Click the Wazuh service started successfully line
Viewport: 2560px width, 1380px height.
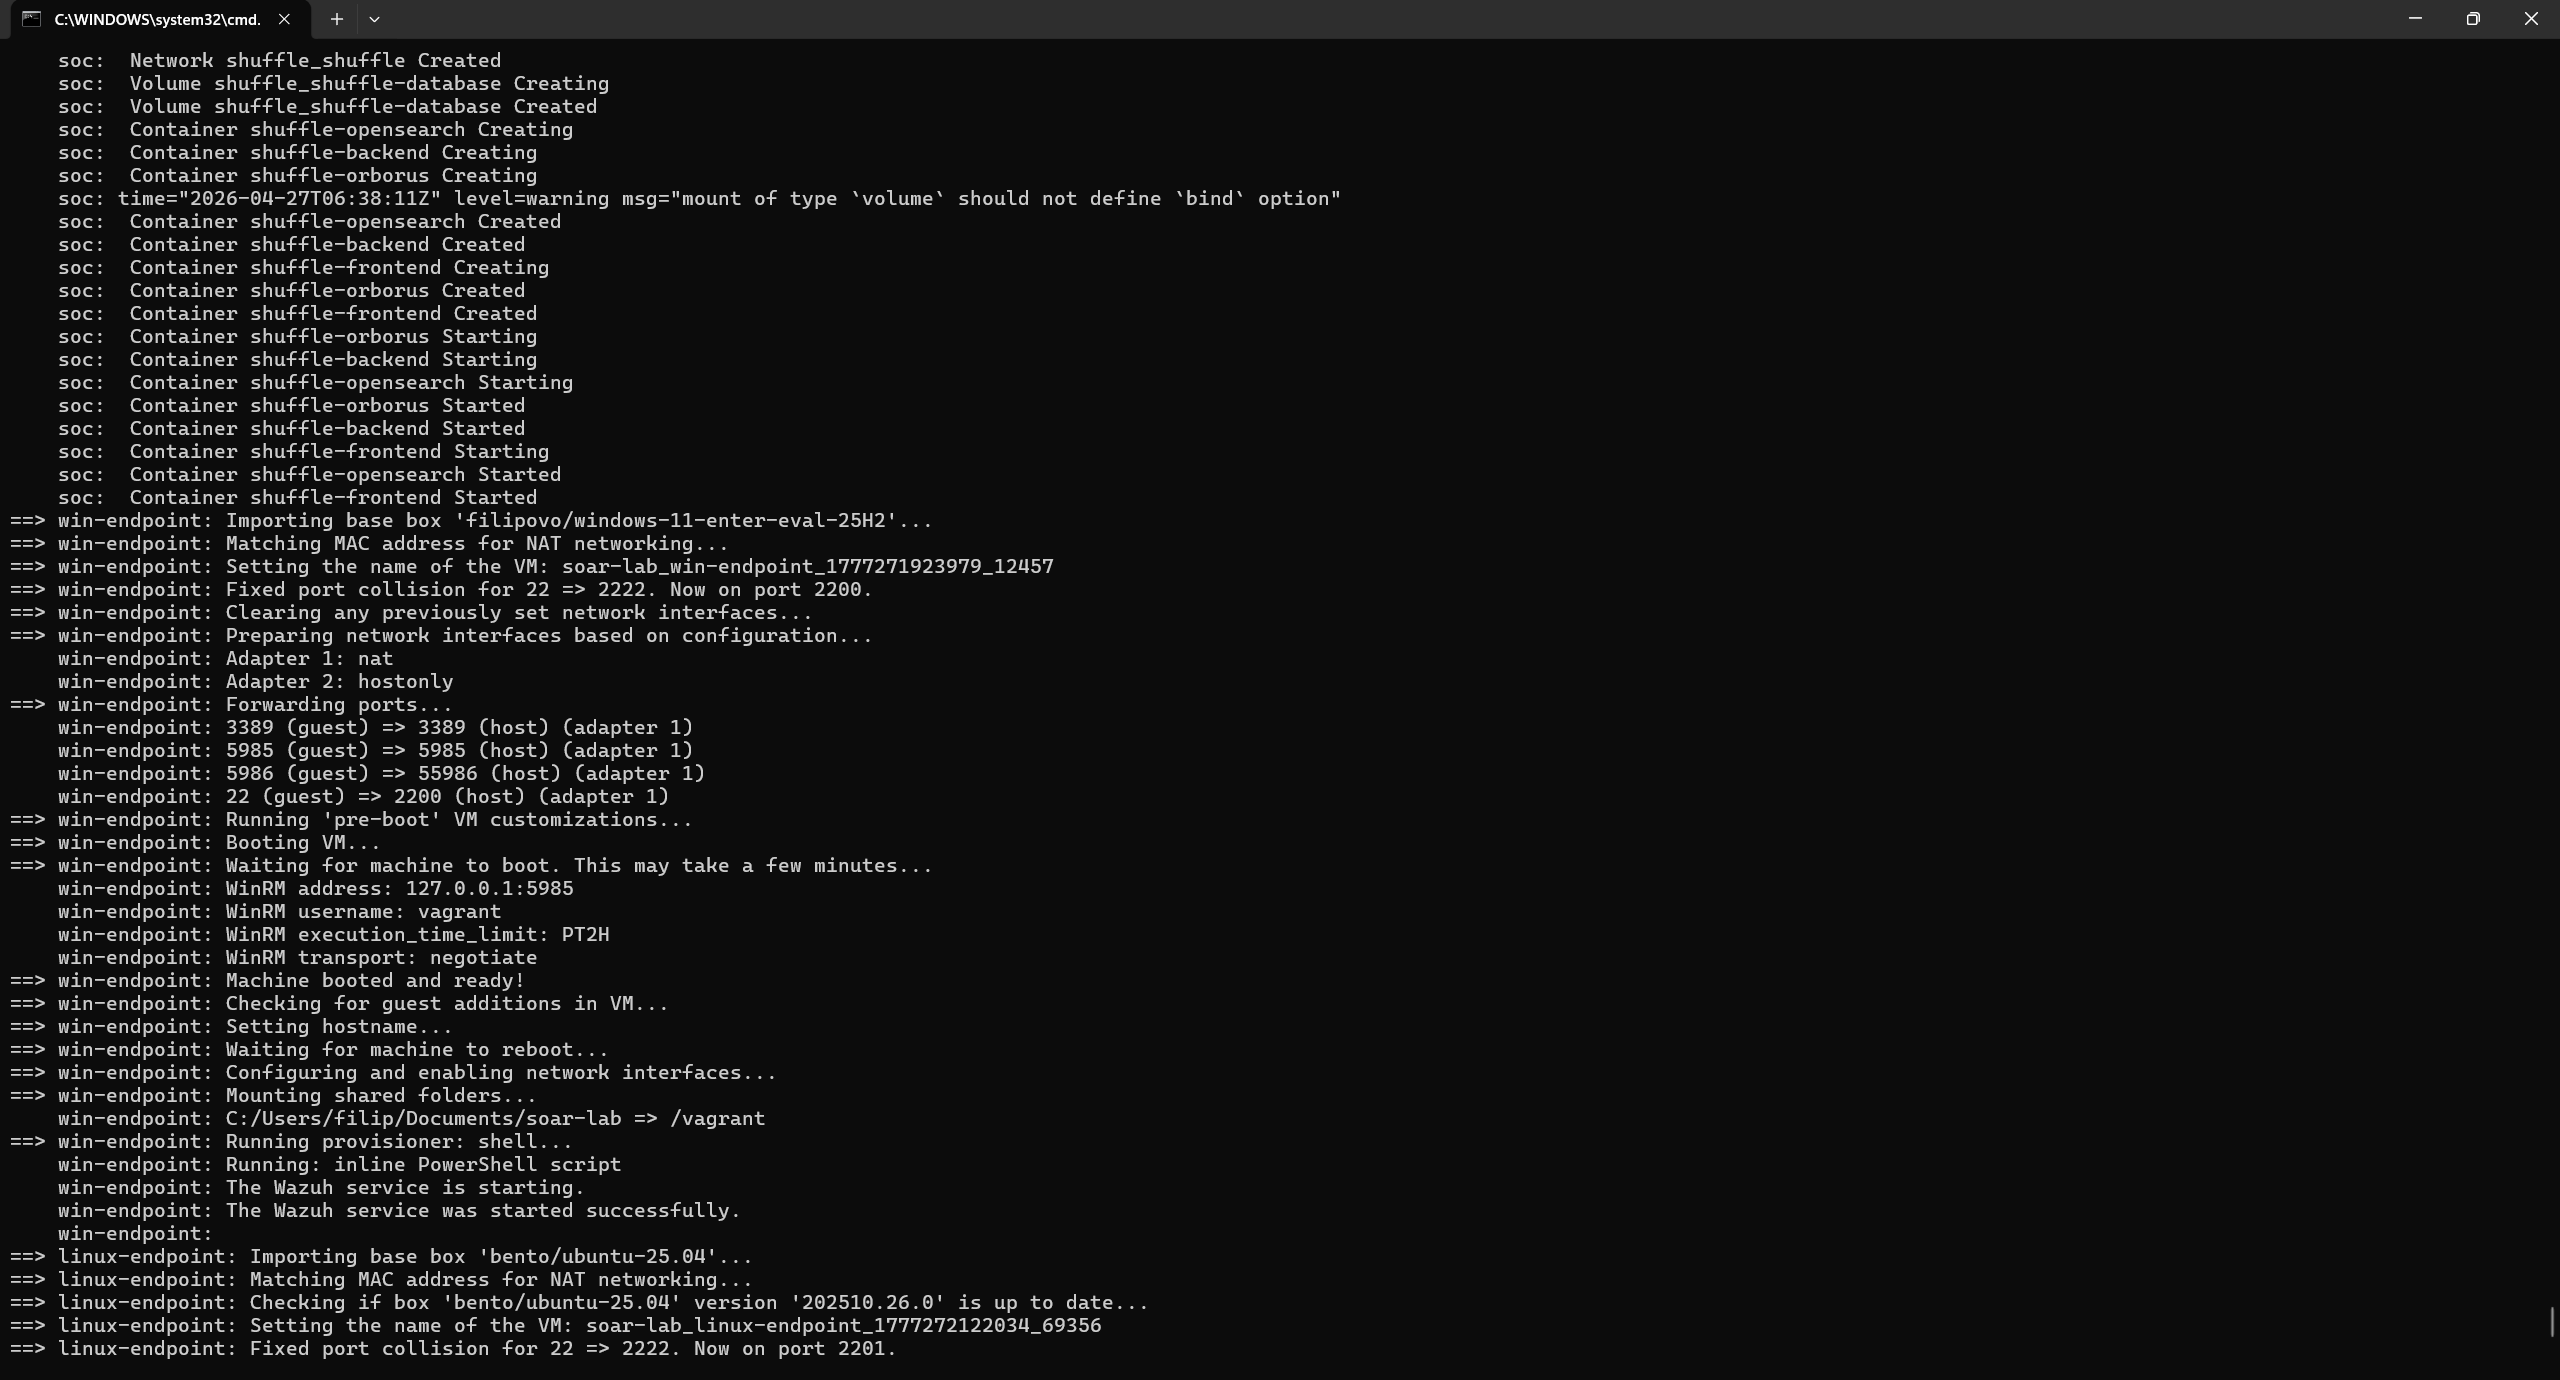399,1210
